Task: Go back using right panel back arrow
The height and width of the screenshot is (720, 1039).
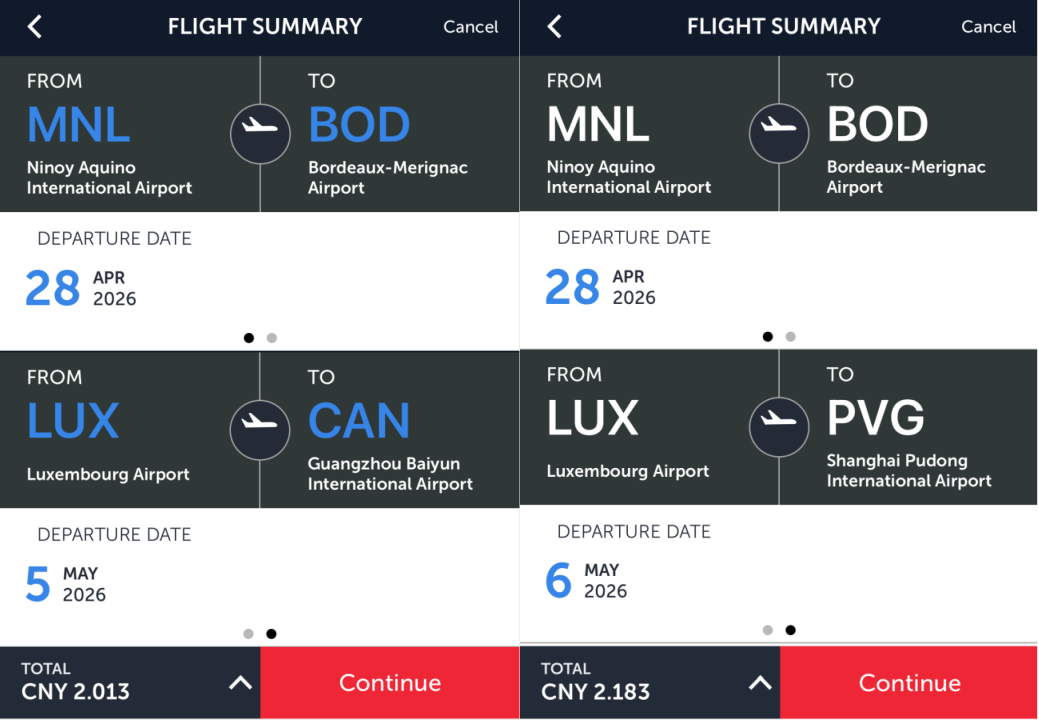Action: click(x=555, y=27)
